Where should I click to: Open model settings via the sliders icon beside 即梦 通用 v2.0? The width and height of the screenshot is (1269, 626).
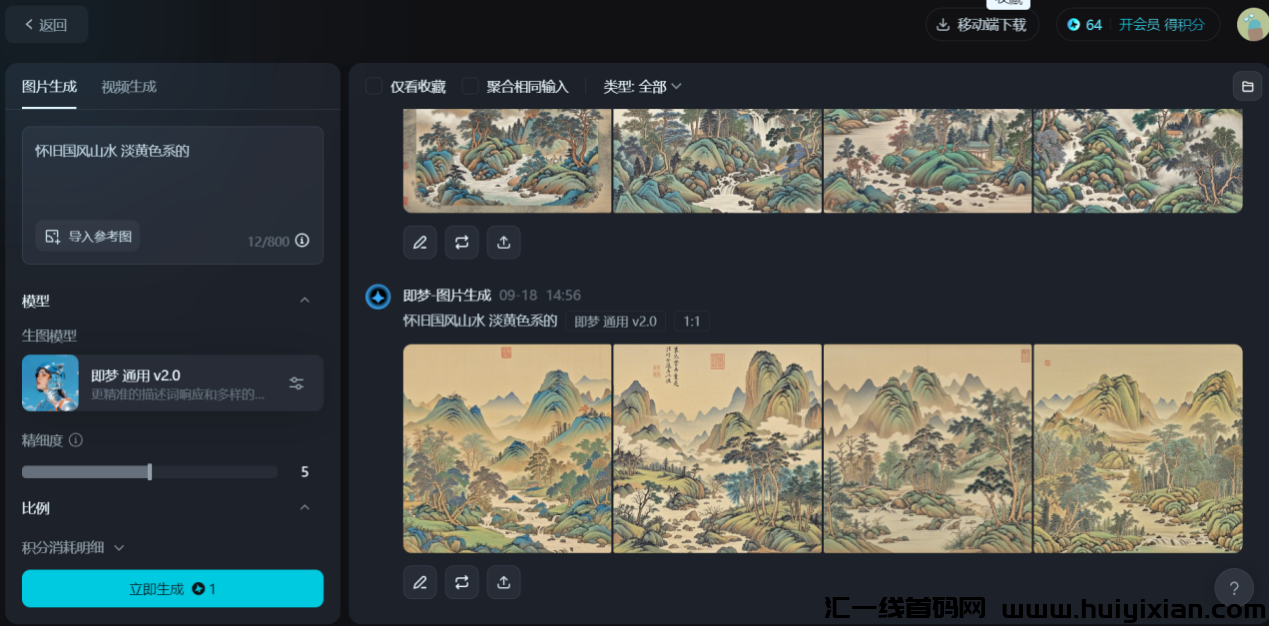pos(296,383)
